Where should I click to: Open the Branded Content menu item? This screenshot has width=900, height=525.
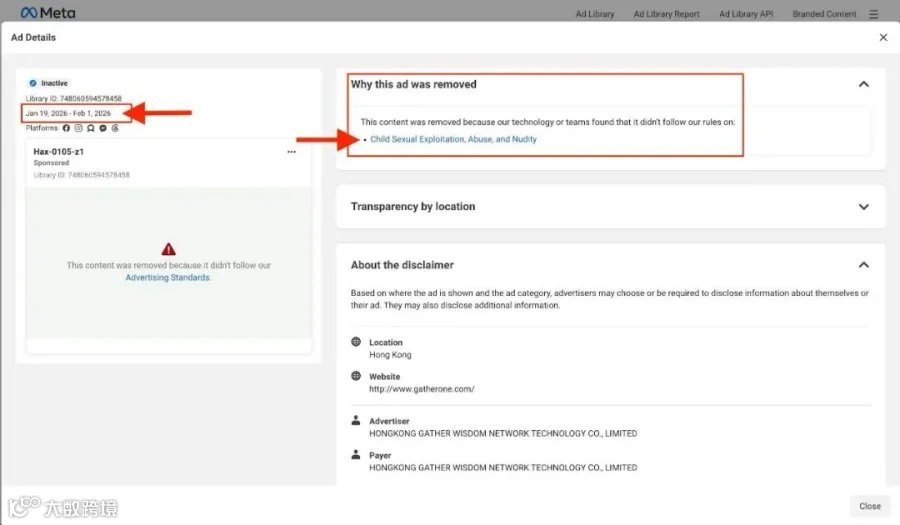click(824, 14)
